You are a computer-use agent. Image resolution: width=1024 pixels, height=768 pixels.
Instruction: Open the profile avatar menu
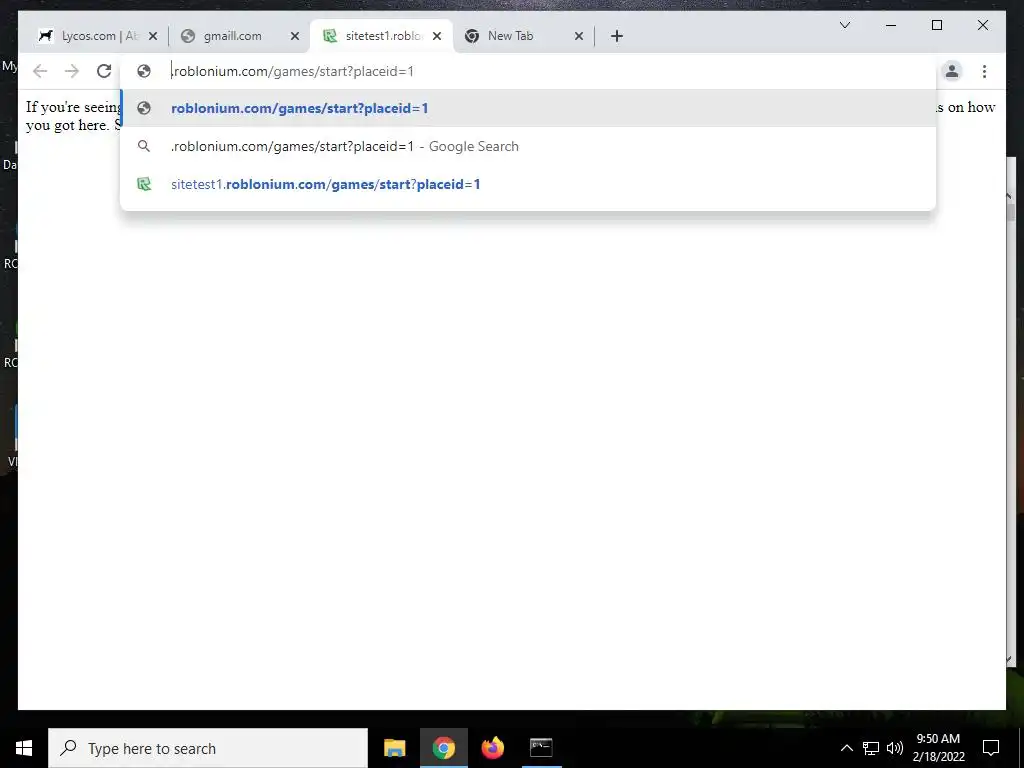[952, 71]
